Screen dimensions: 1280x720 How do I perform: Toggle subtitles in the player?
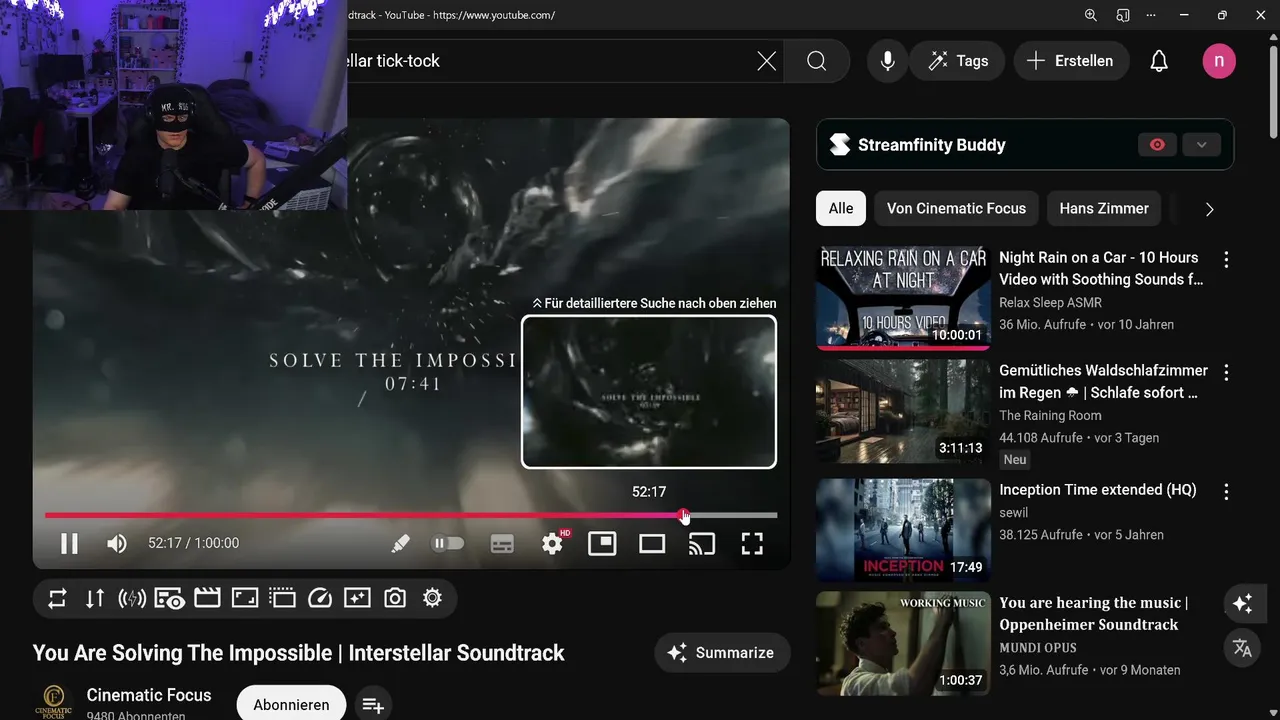click(502, 543)
